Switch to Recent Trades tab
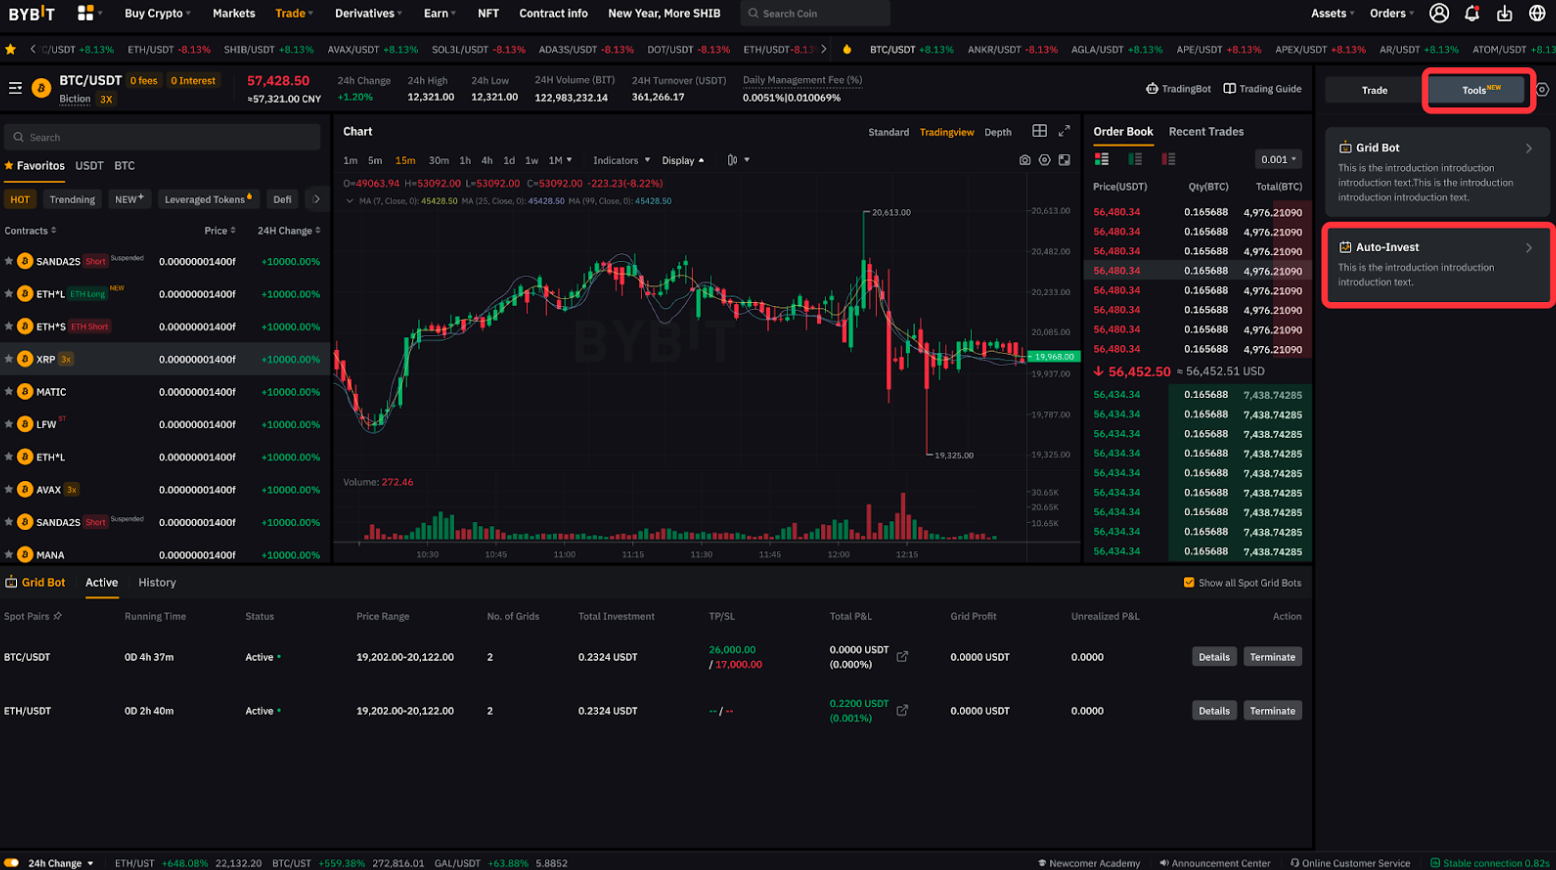This screenshot has width=1556, height=870. tap(1205, 131)
